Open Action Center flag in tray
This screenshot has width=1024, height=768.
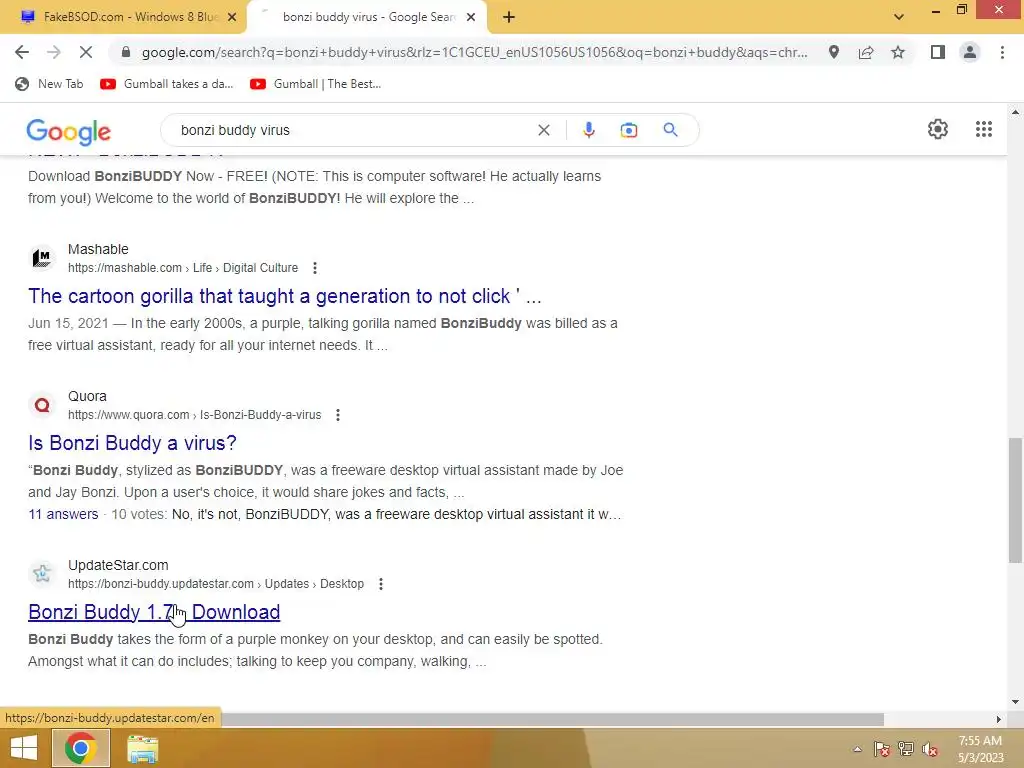(882, 749)
